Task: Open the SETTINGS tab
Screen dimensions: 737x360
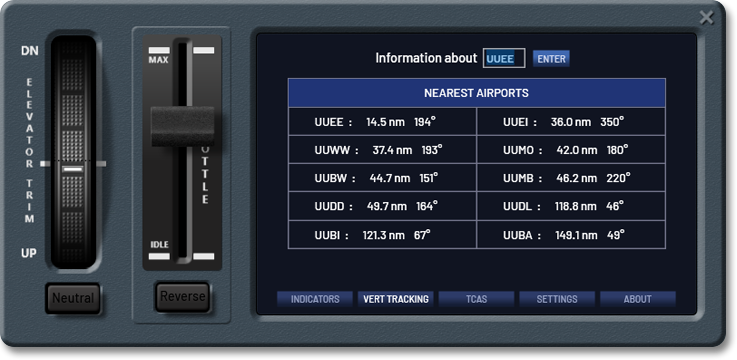Action: [x=557, y=299]
